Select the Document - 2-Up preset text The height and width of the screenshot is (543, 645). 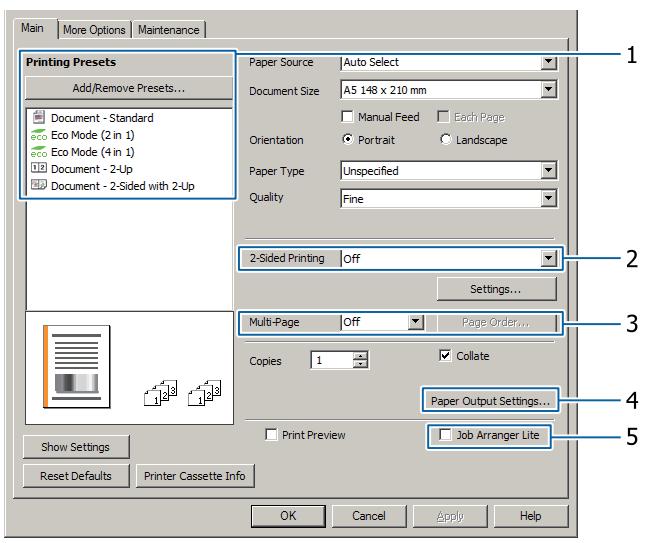click(x=92, y=169)
